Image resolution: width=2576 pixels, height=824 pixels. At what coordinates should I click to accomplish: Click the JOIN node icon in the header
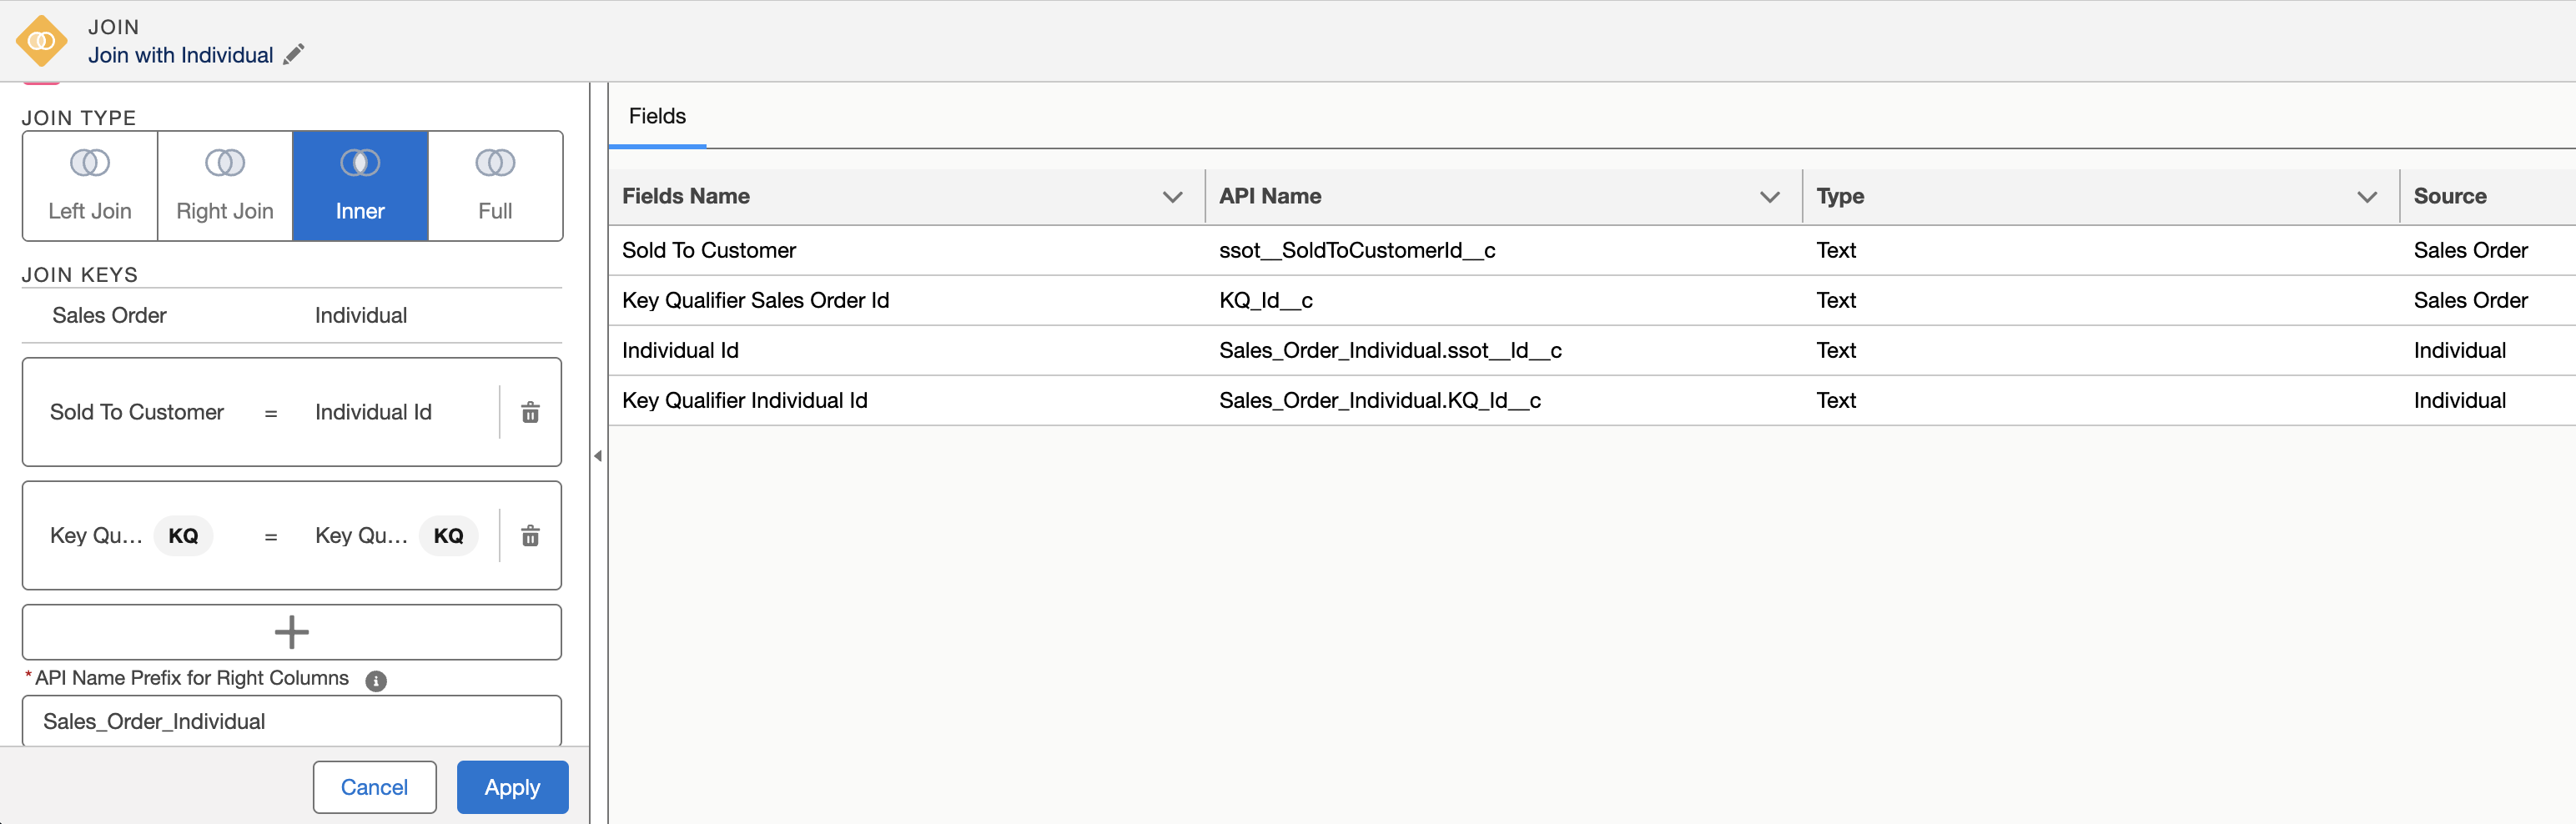(41, 40)
